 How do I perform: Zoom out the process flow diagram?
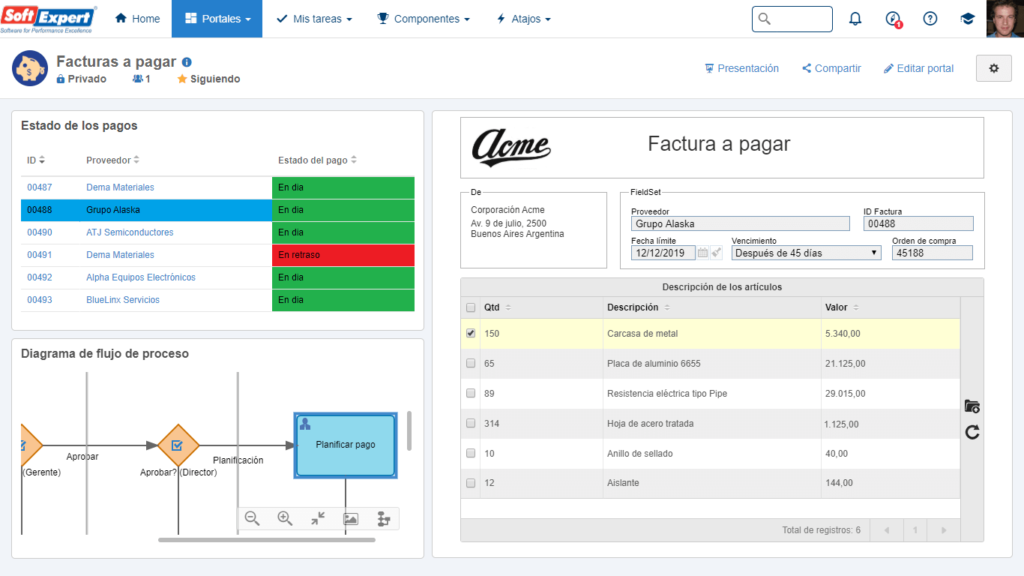click(x=252, y=518)
